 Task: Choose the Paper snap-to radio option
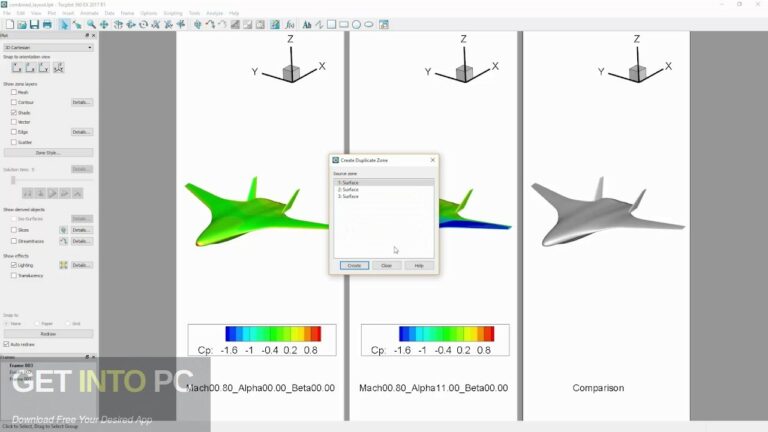(x=37, y=324)
